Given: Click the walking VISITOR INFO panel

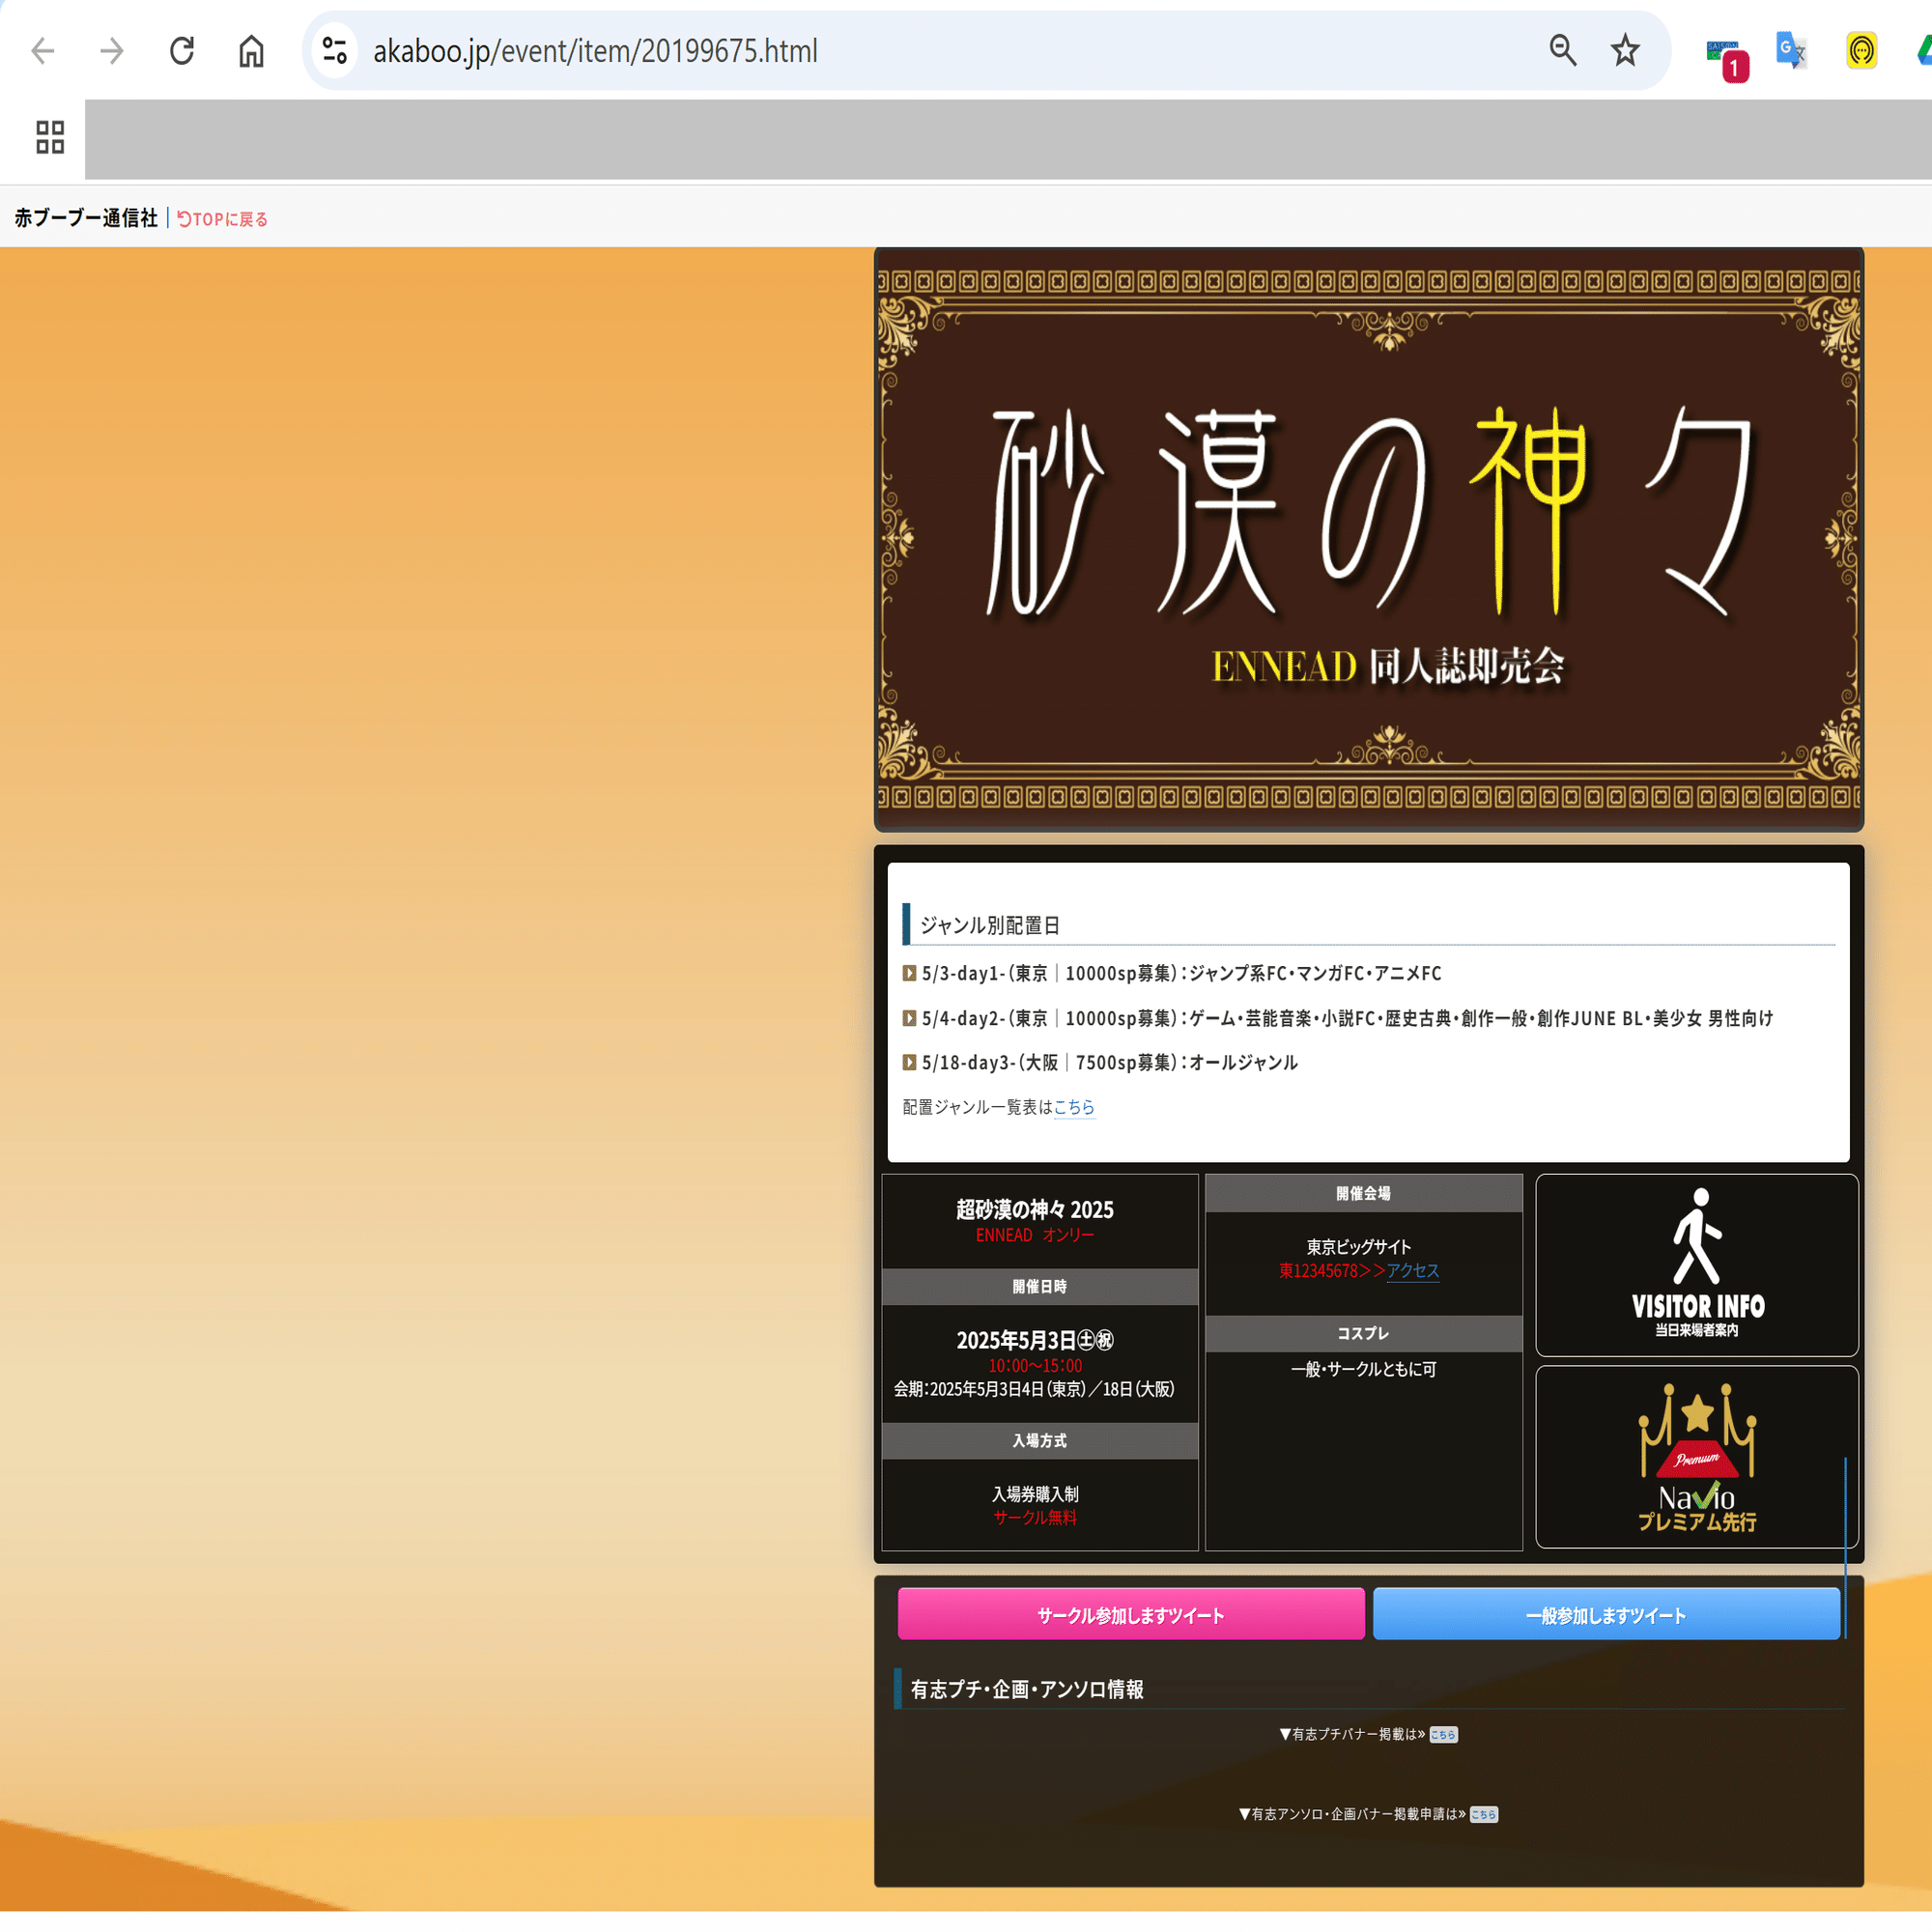Looking at the screenshot, I should [1697, 1265].
